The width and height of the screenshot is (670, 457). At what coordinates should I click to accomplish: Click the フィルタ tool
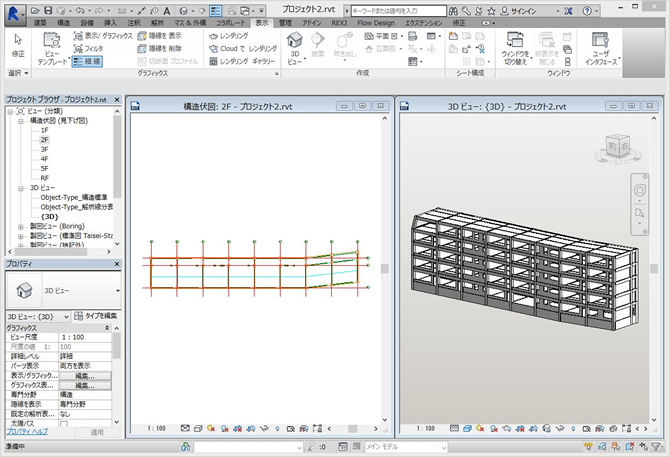[88, 48]
